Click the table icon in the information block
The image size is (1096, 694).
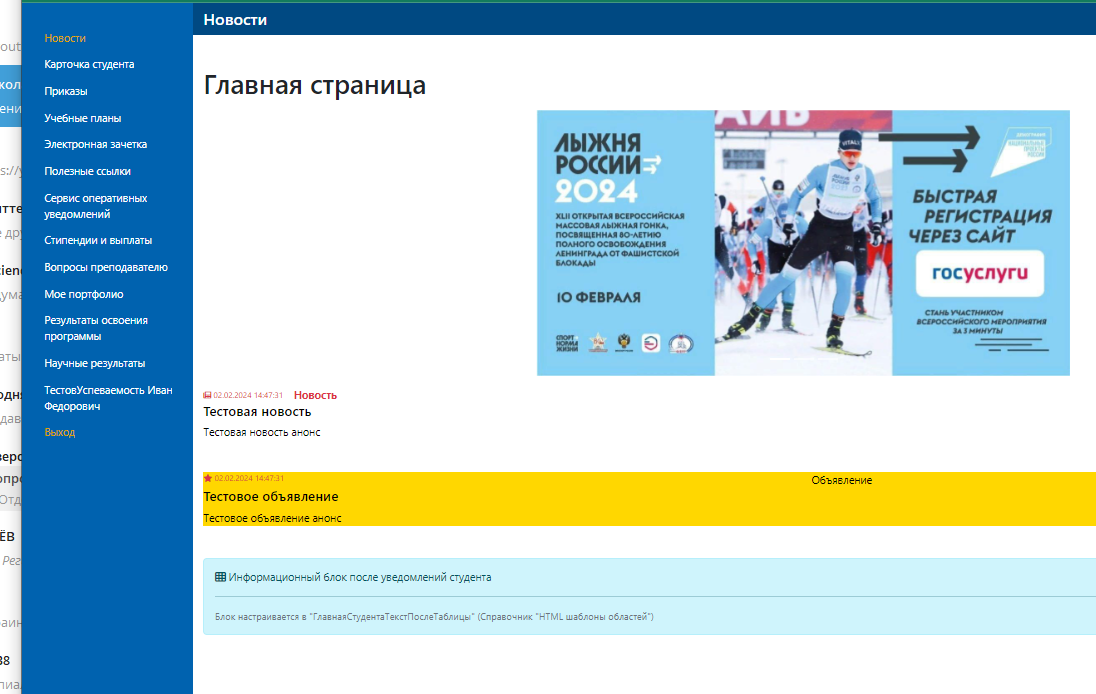[x=220, y=577]
